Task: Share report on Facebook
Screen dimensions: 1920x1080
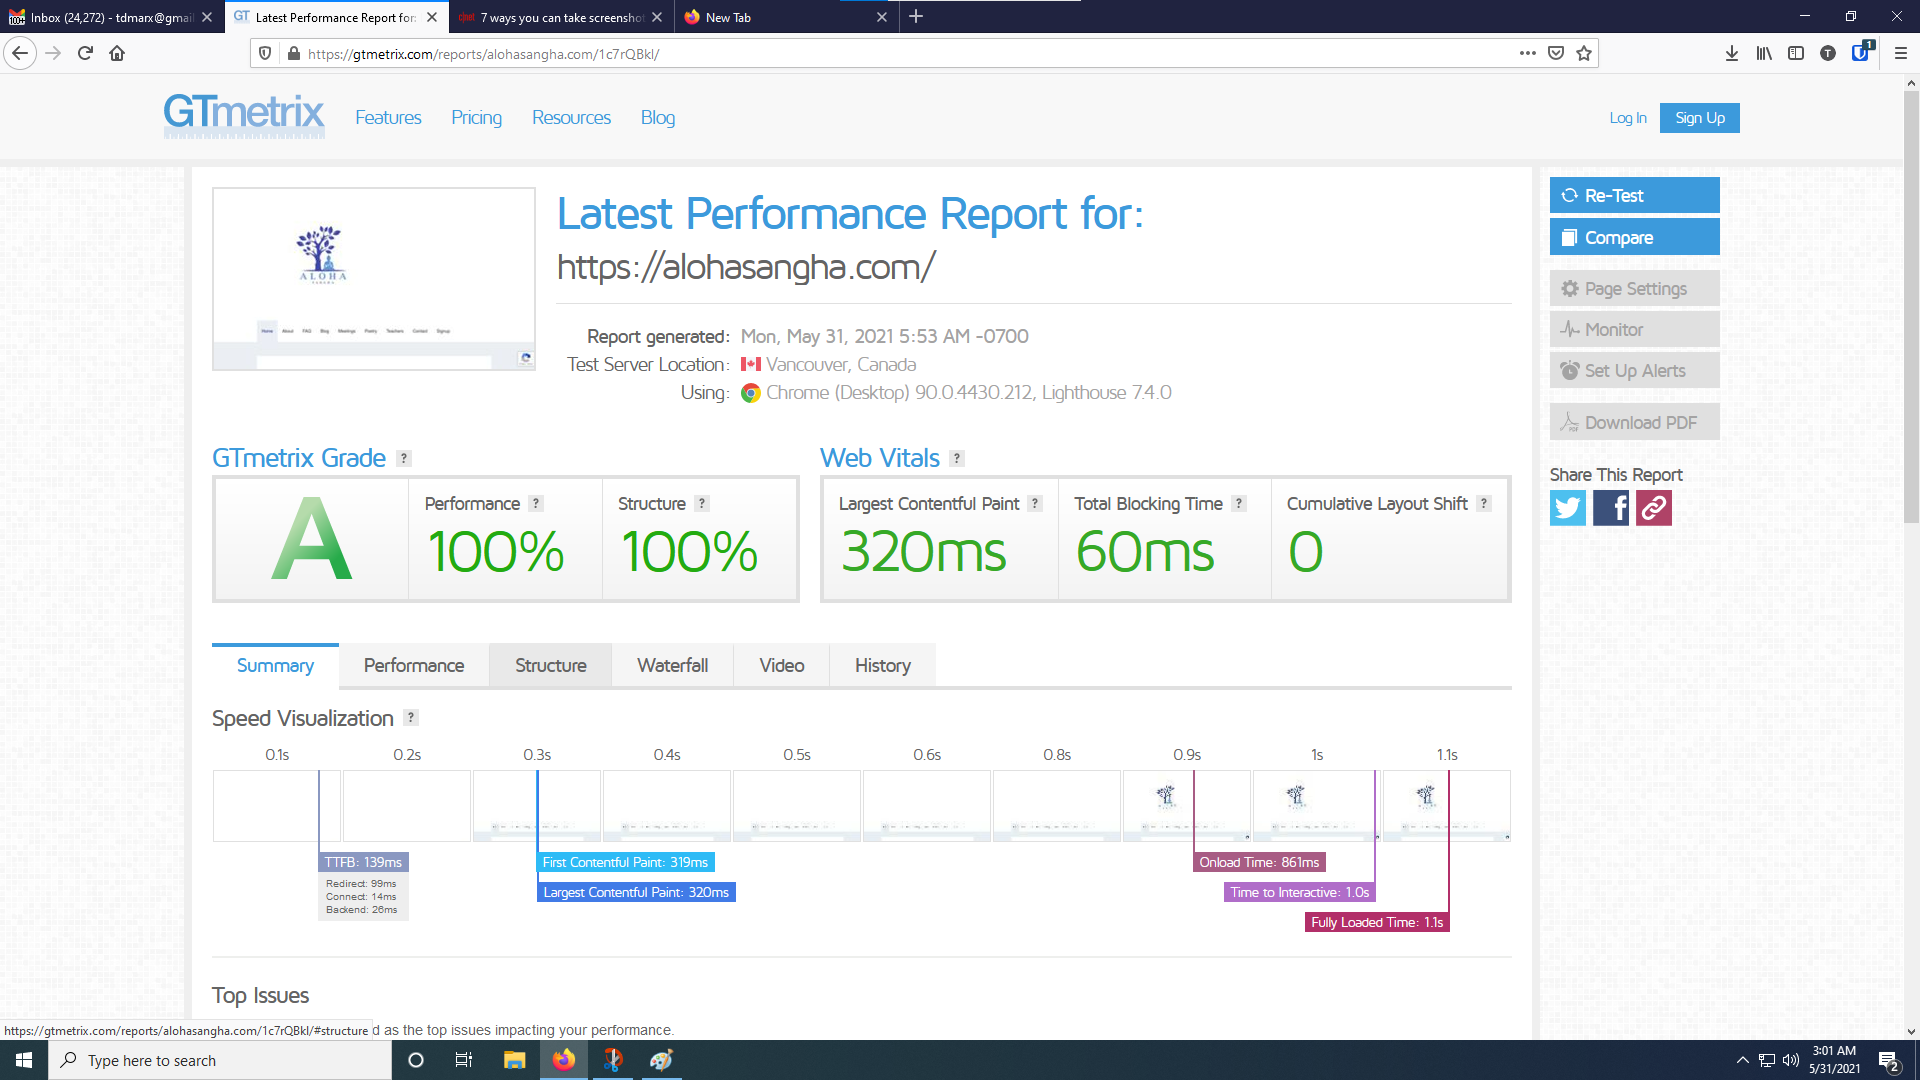Action: coord(1611,508)
